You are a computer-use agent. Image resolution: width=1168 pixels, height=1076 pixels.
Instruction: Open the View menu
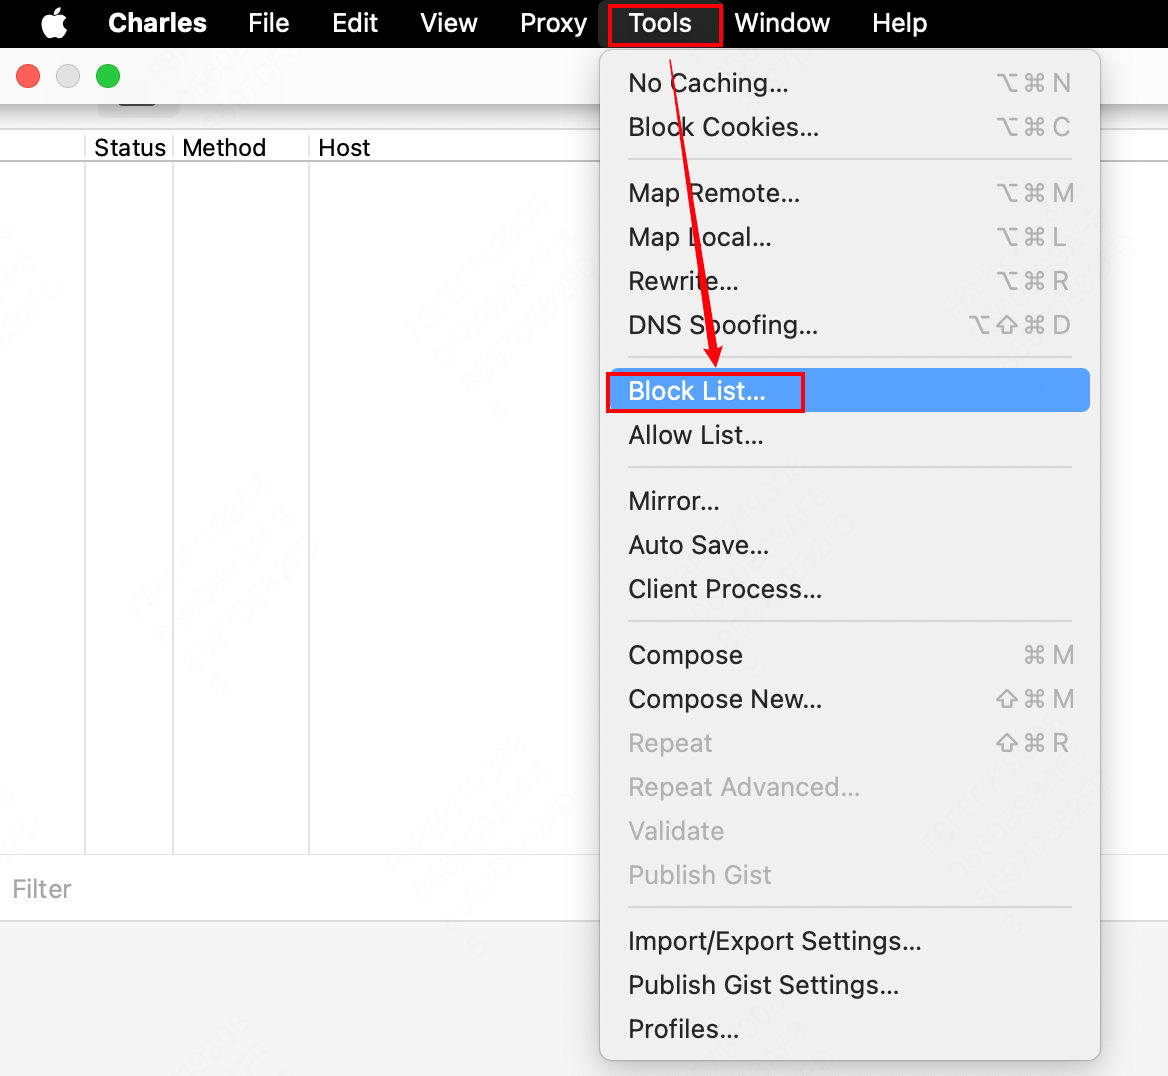448,23
